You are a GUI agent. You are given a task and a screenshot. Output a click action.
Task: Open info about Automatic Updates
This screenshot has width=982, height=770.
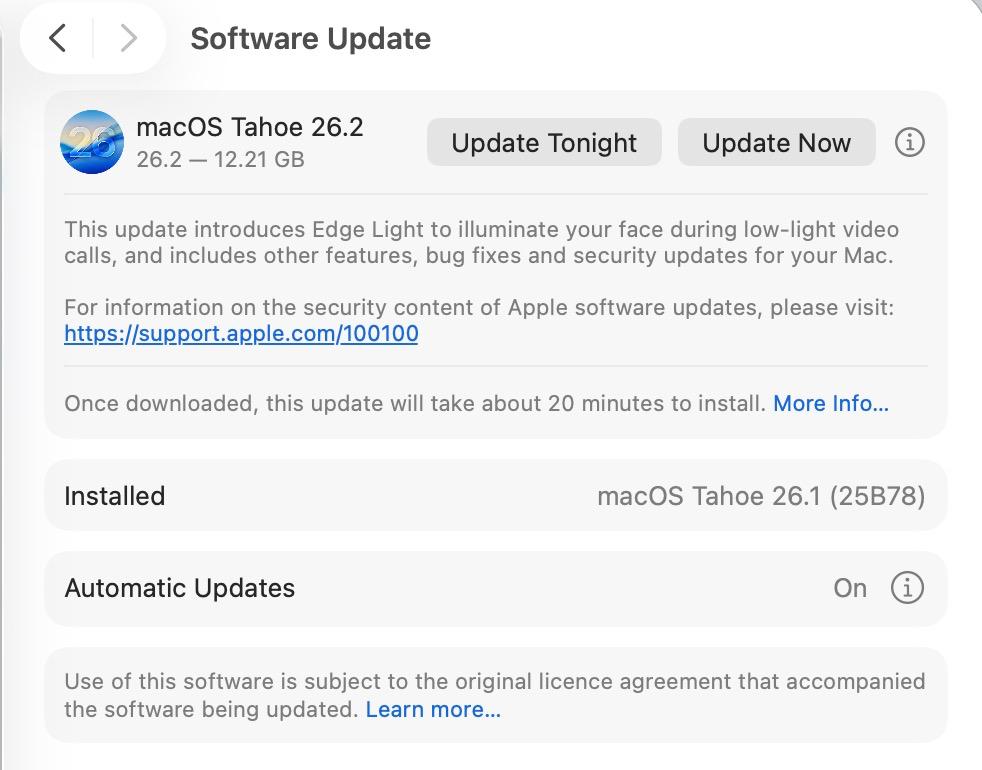(x=908, y=588)
